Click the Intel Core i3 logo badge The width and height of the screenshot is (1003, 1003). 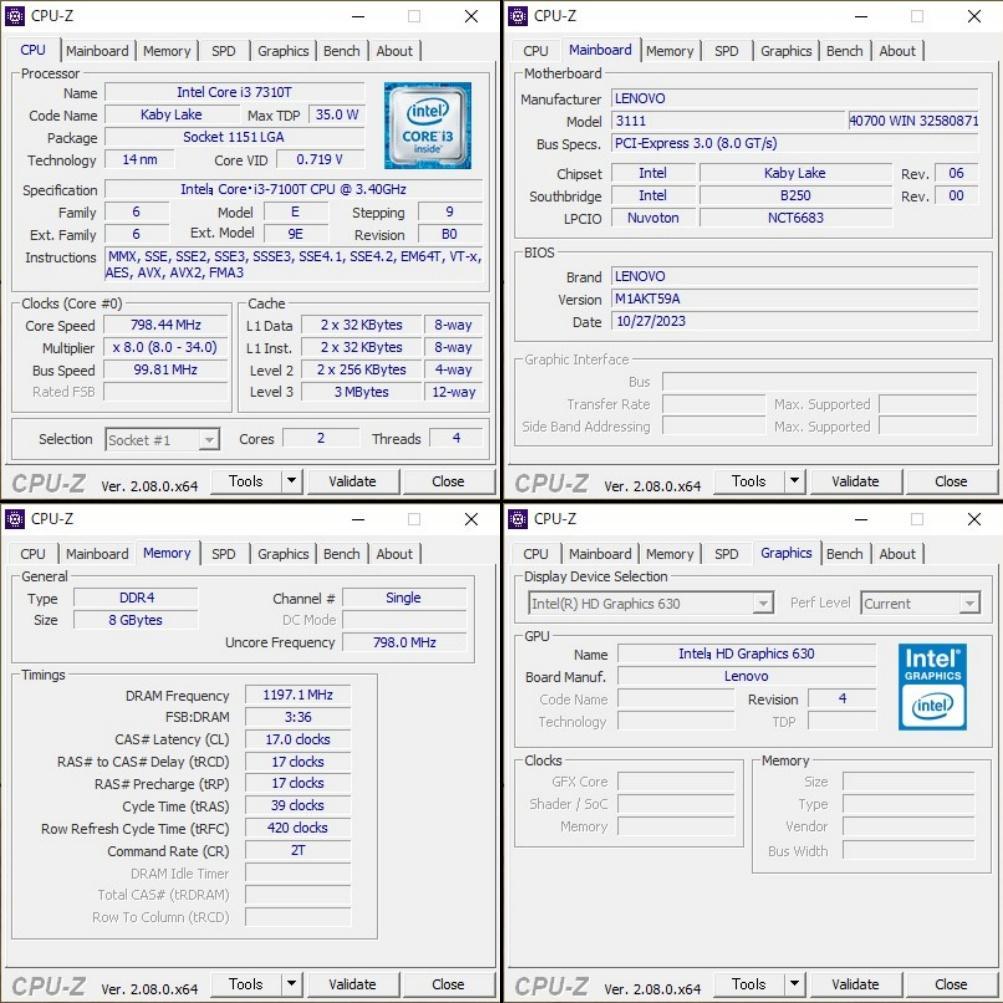(x=427, y=125)
